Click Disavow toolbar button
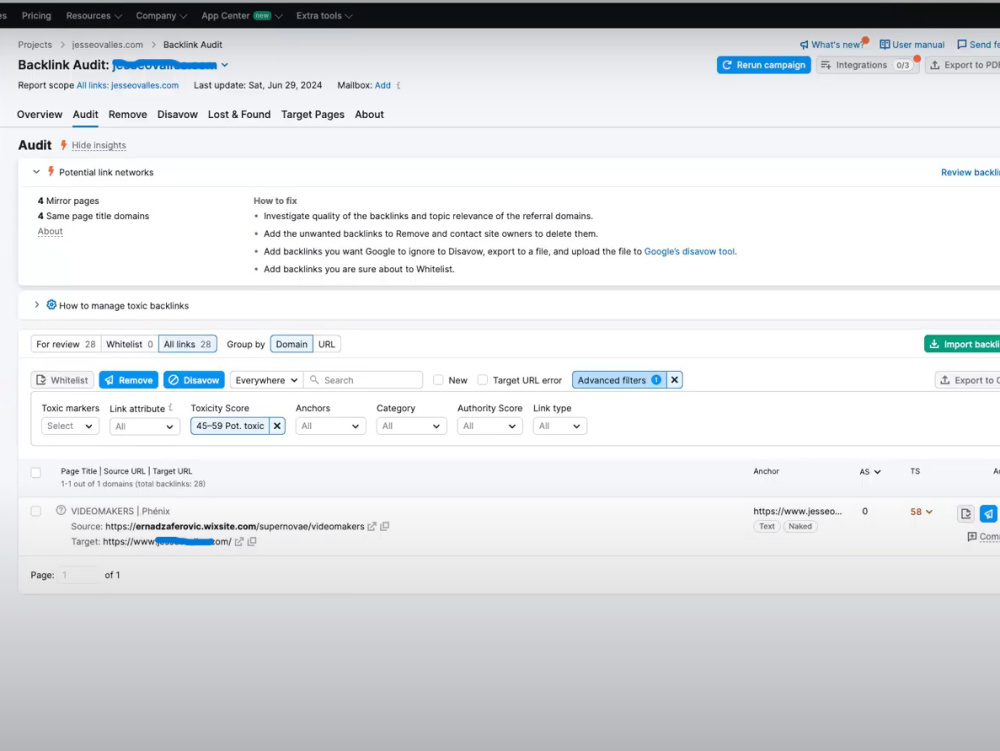The width and height of the screenshot is (1000, 751). coord(194,380)
